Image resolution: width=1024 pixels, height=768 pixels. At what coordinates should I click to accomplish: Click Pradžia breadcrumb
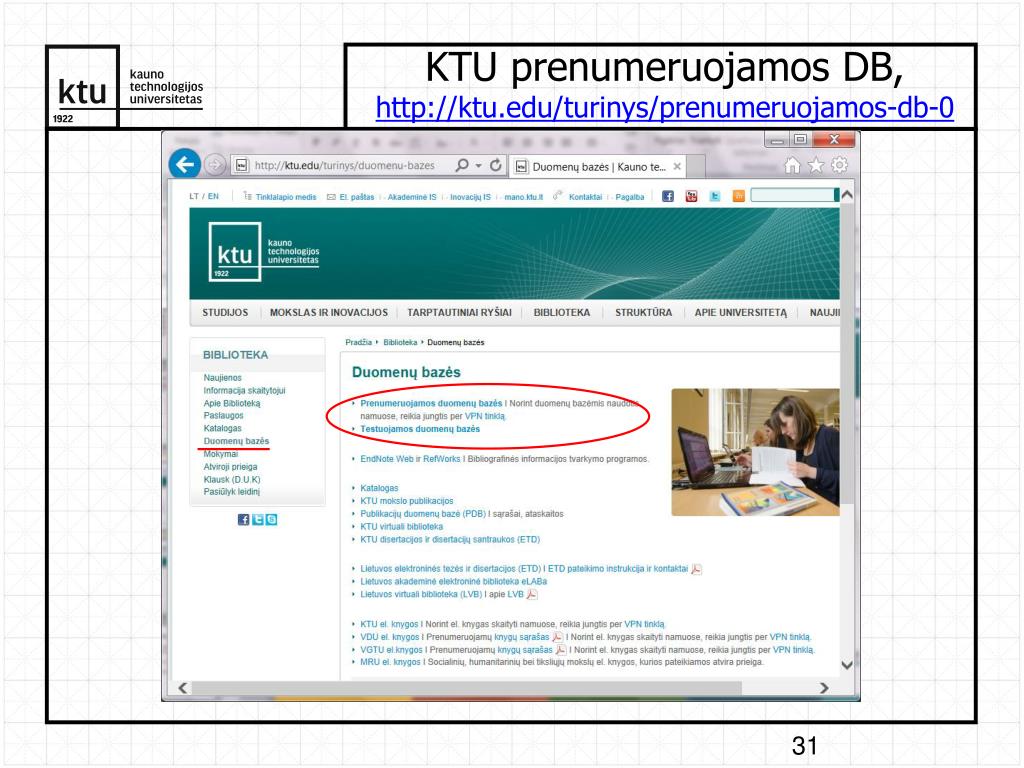click(359, 342)
